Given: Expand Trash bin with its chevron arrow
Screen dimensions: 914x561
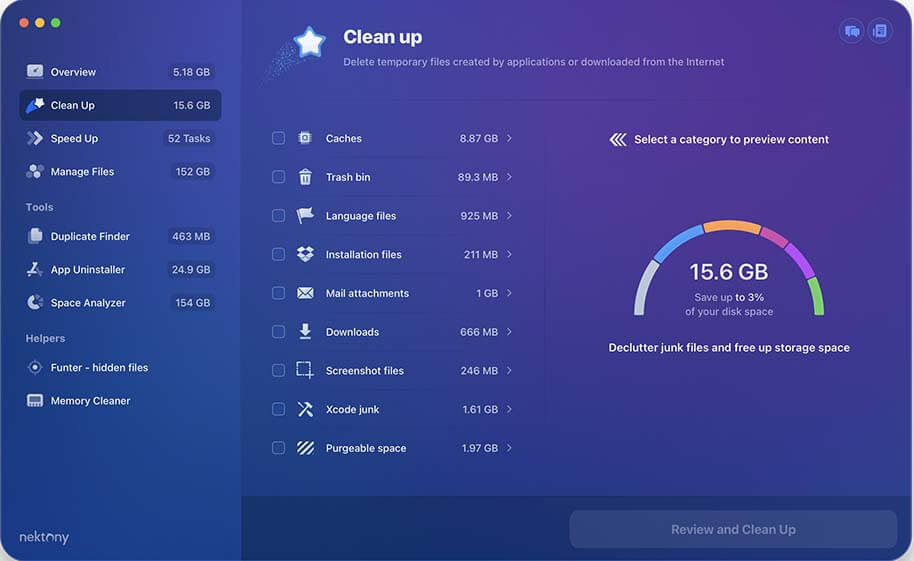Looking at the screenshot, I should pos(509,177).
